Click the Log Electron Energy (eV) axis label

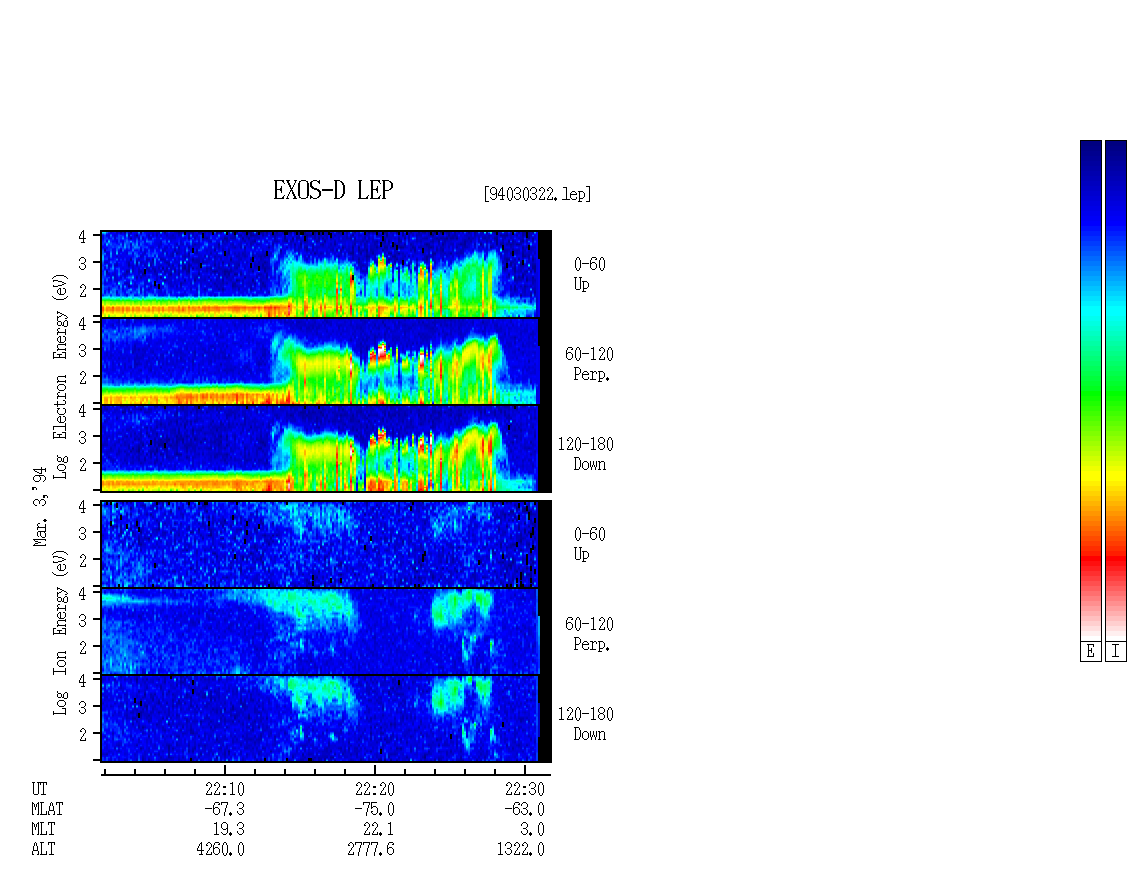[60, 376]
